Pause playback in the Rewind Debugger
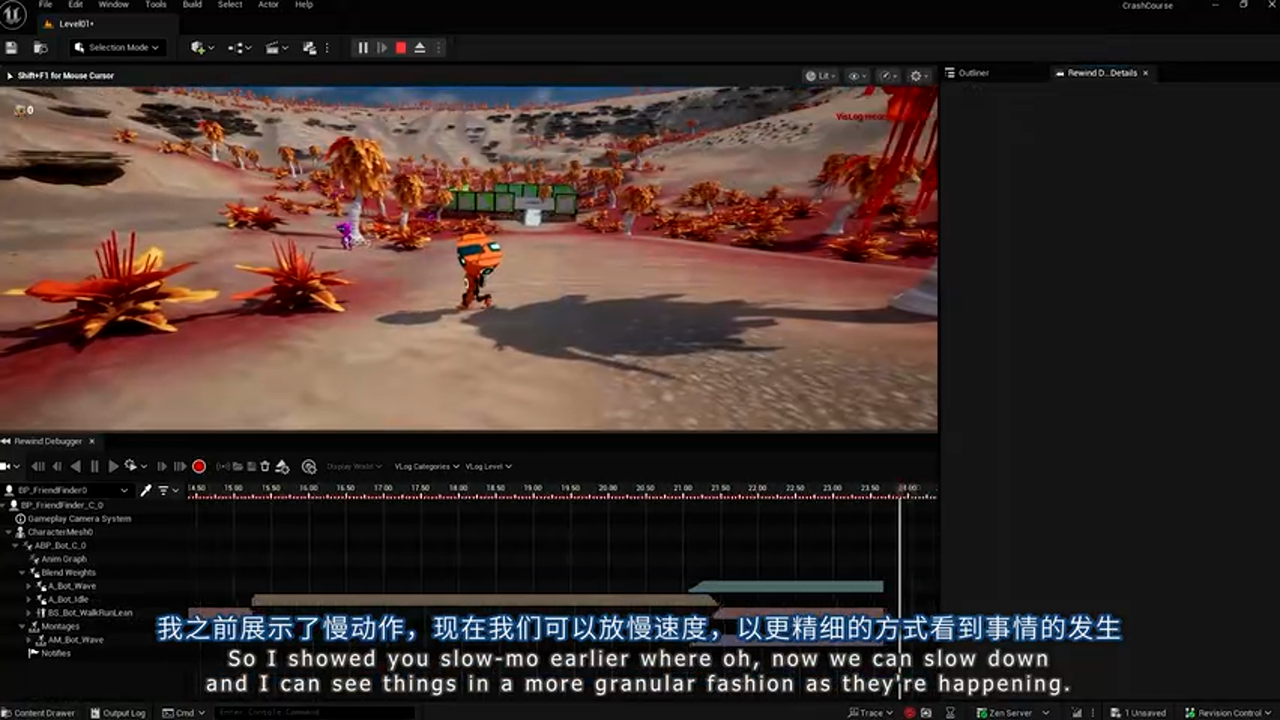The height and width of the screenshot is (720, 1280). coord(94,466)
